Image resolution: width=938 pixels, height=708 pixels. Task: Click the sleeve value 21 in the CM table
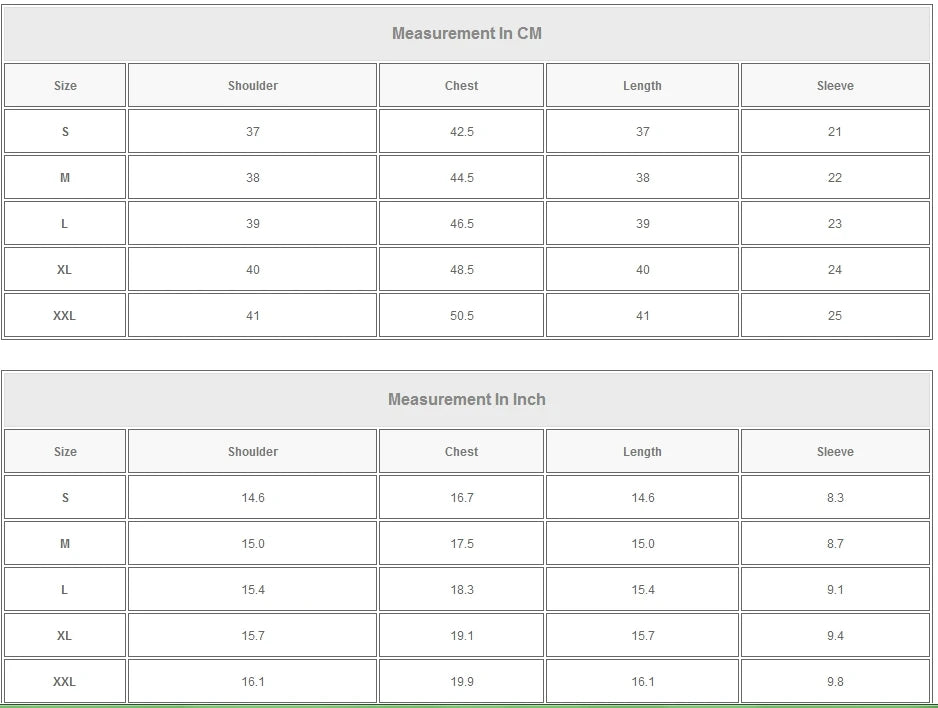[x=835, y=132]
